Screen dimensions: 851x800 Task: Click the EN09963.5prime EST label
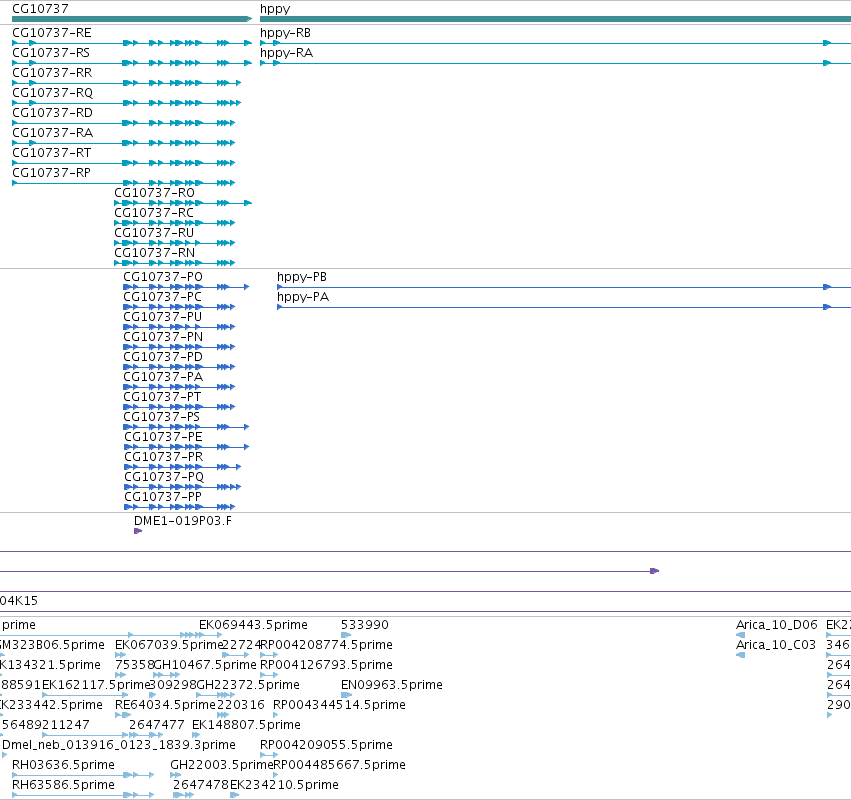click(392, 685)
